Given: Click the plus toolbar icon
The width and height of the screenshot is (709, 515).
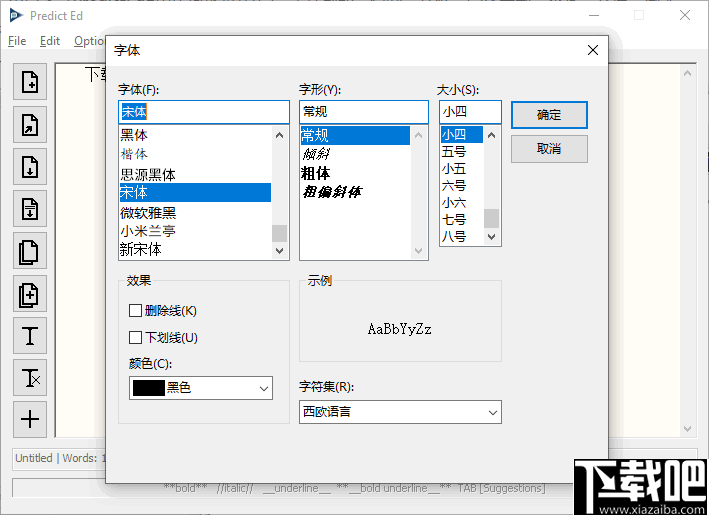Looking at the screenshot, I should (x=30, y=420).
